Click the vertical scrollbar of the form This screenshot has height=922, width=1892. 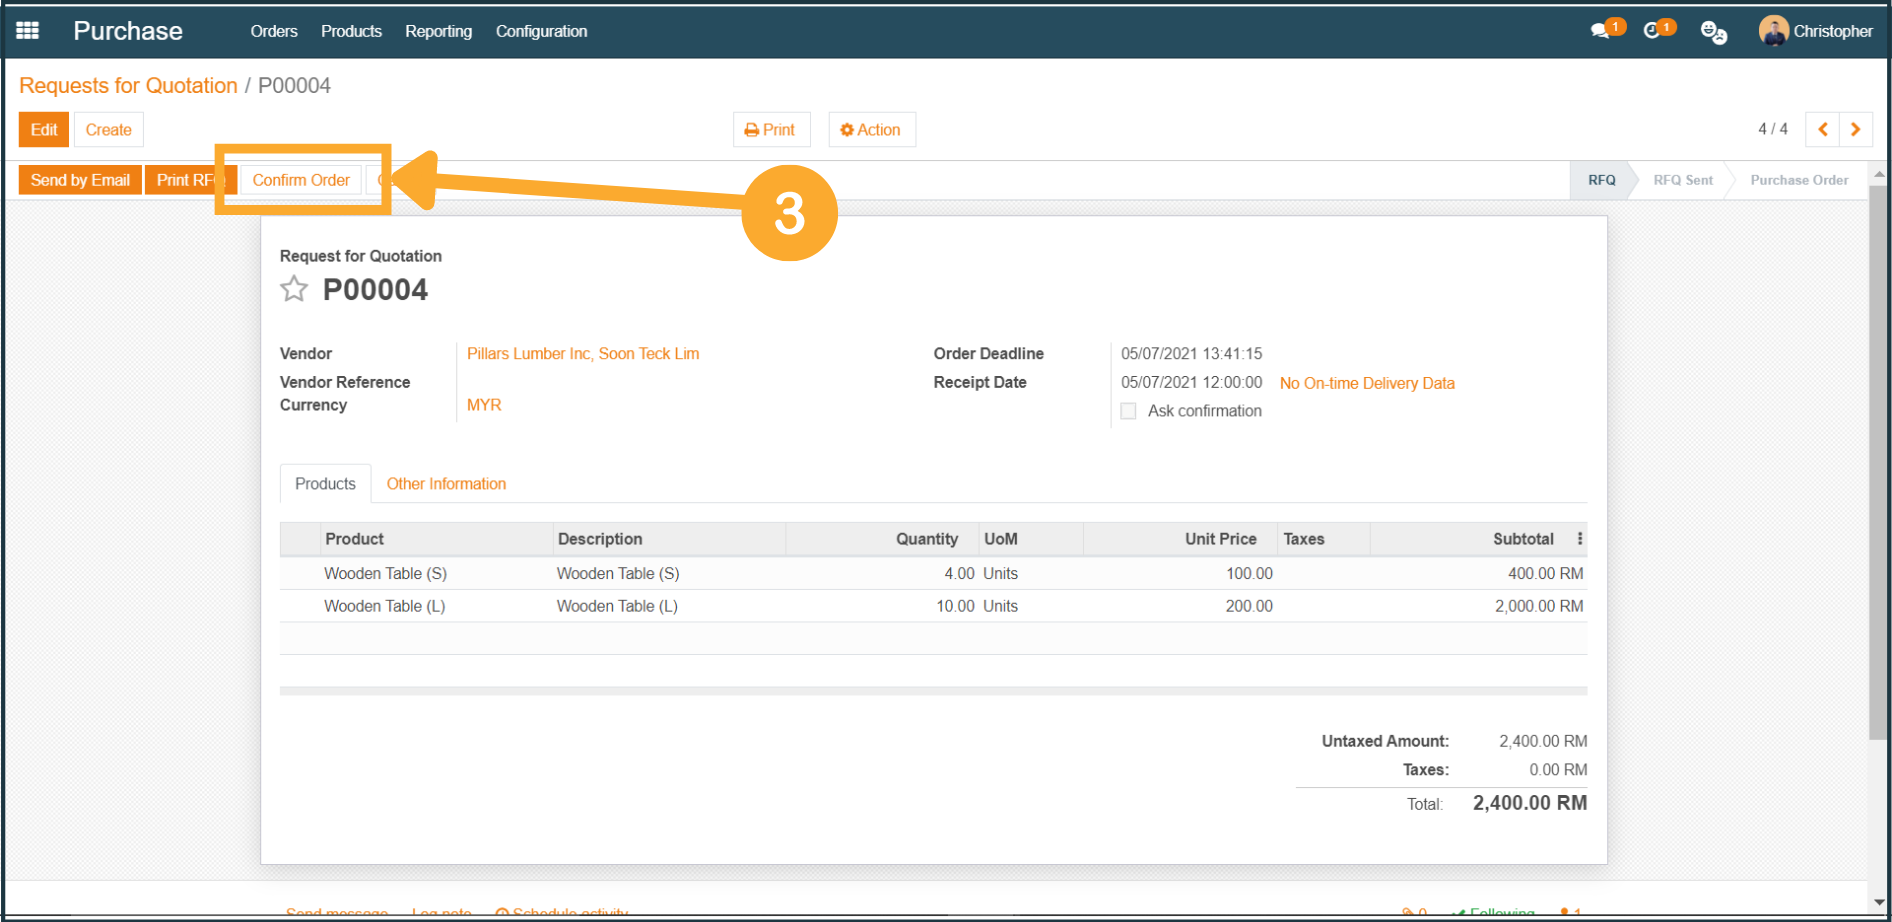click(x=1878, y=460)
